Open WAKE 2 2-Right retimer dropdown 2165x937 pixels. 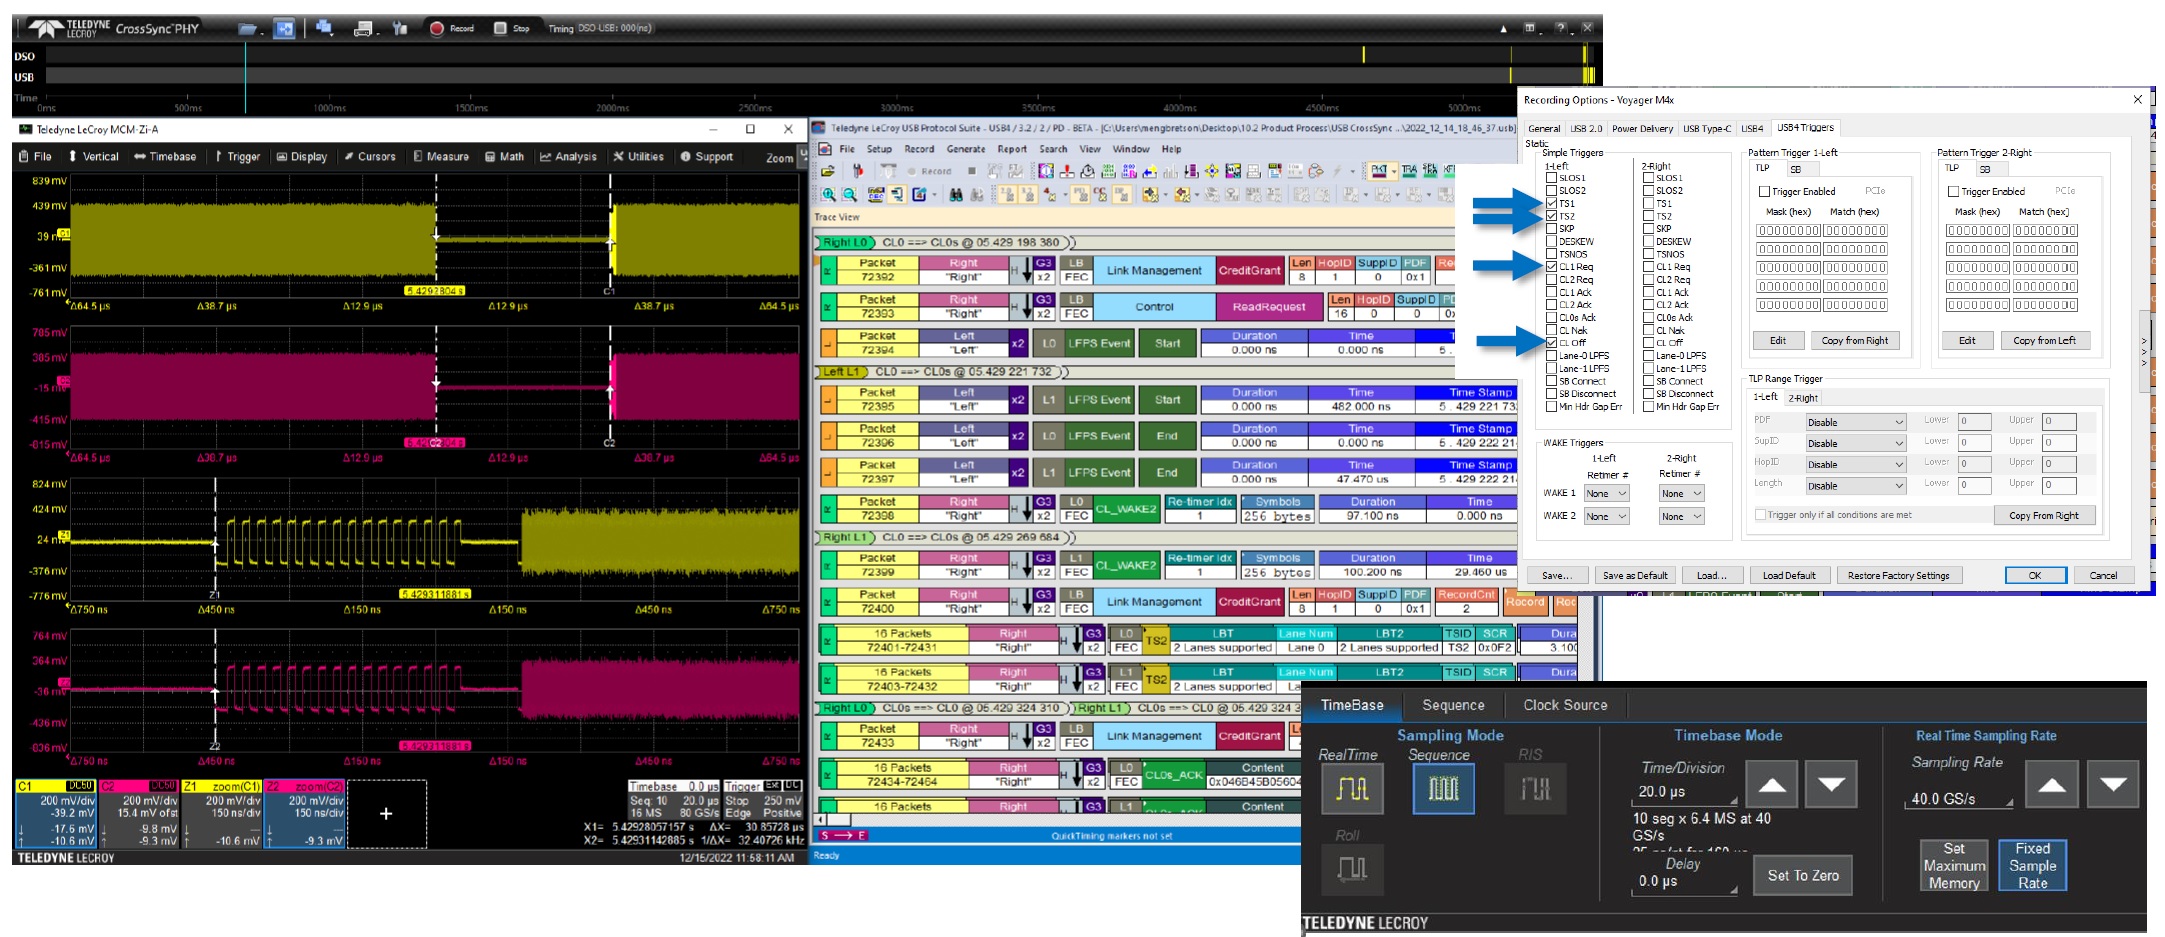(x=1681, y=516)
